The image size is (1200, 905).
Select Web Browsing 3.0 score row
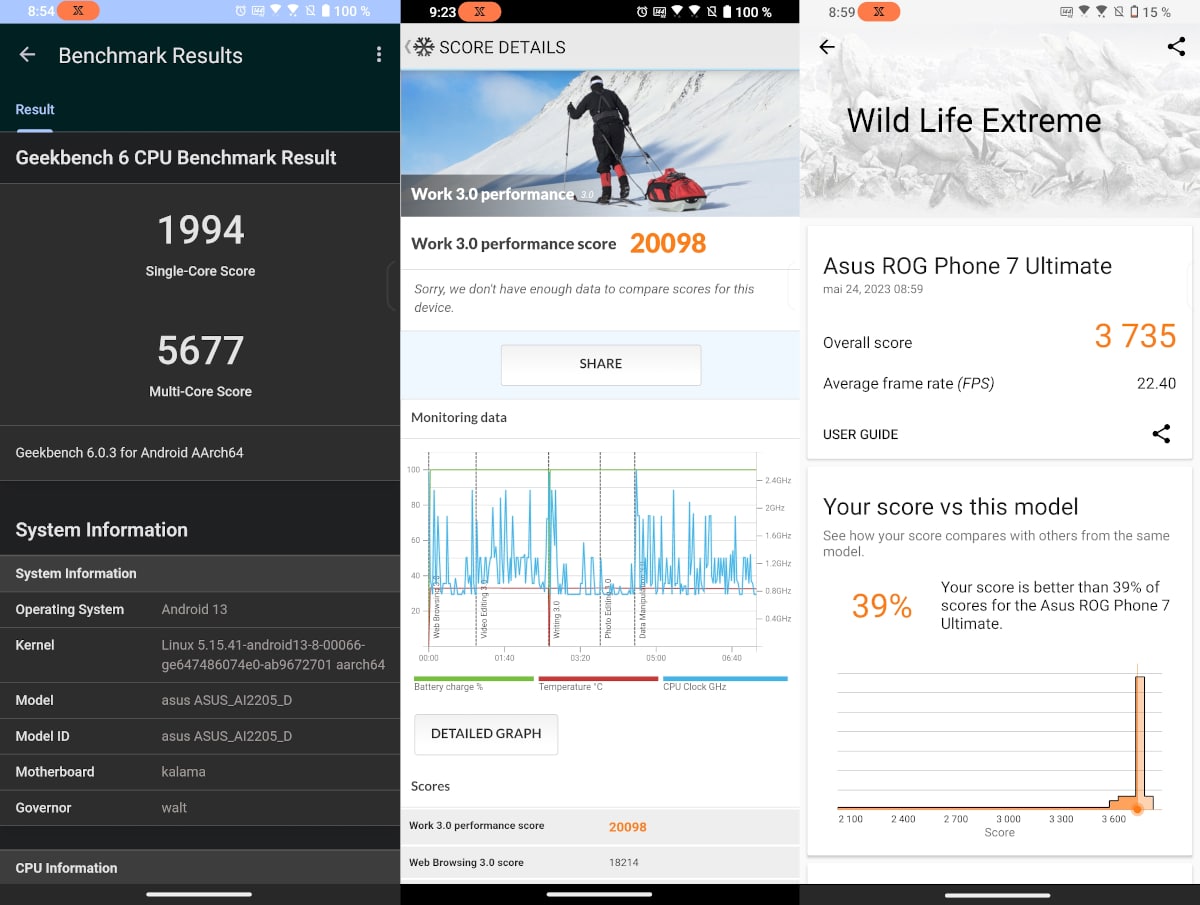(600, 862)
